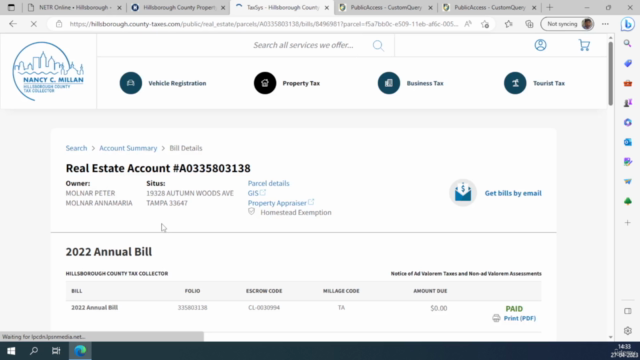This screenshot has width=640, height=360.
Task: Click the Bing chat icon in Edge sidebar
Action: [x=627, y=24]
